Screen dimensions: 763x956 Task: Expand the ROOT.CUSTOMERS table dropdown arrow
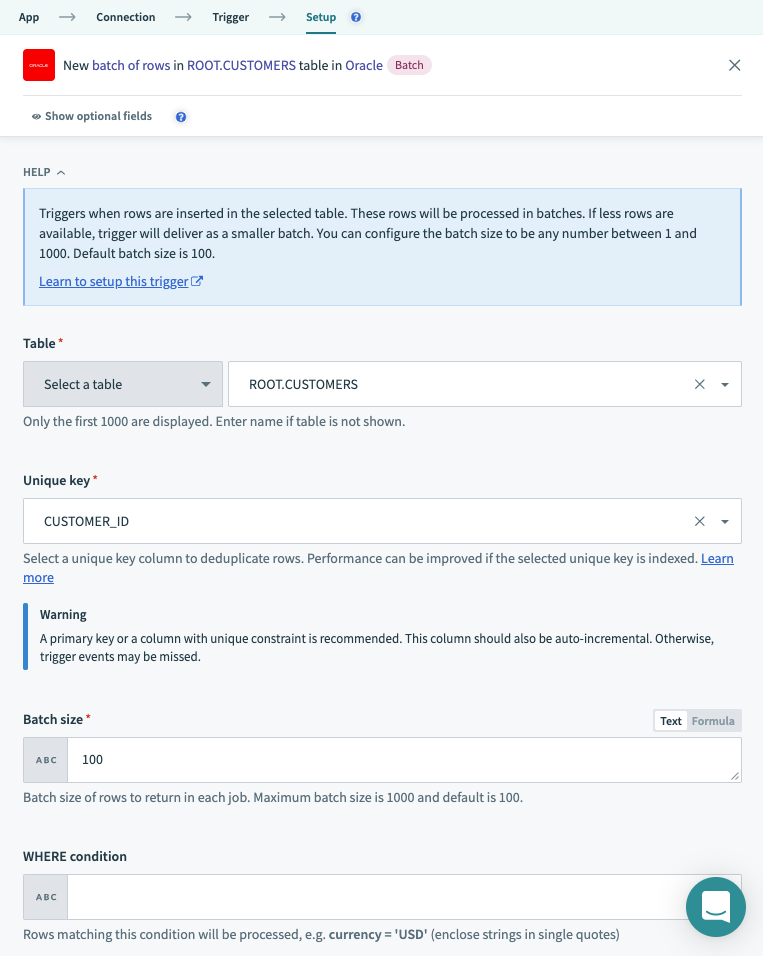point(725,384)
